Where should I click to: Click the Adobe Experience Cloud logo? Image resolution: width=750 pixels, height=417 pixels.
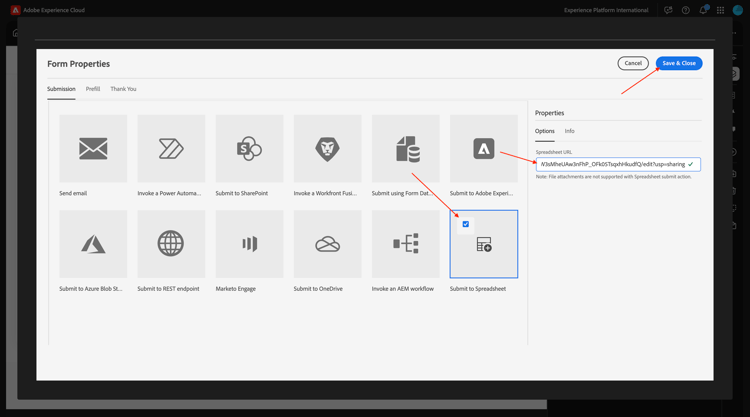coord(15,10)
